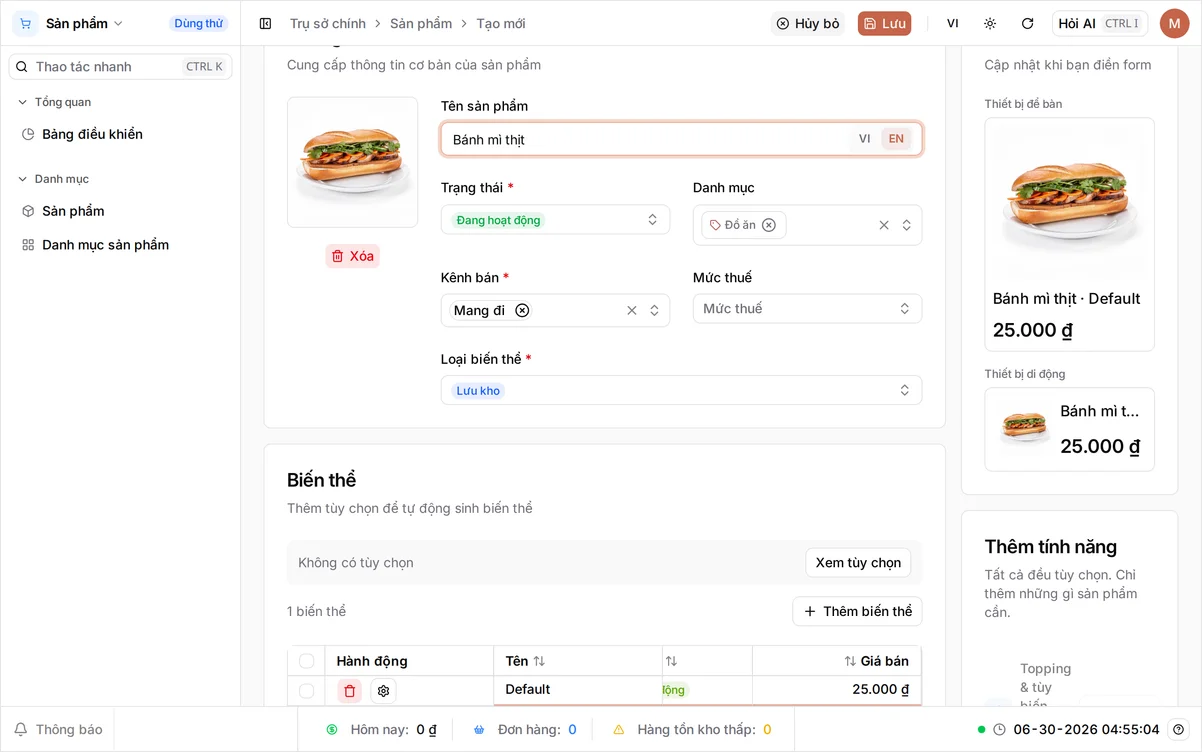Image resolution: width=1202 pixels, height=752 pixels.
Task: Open the Loại biến thể dropdown
Action: pos(681,390)
